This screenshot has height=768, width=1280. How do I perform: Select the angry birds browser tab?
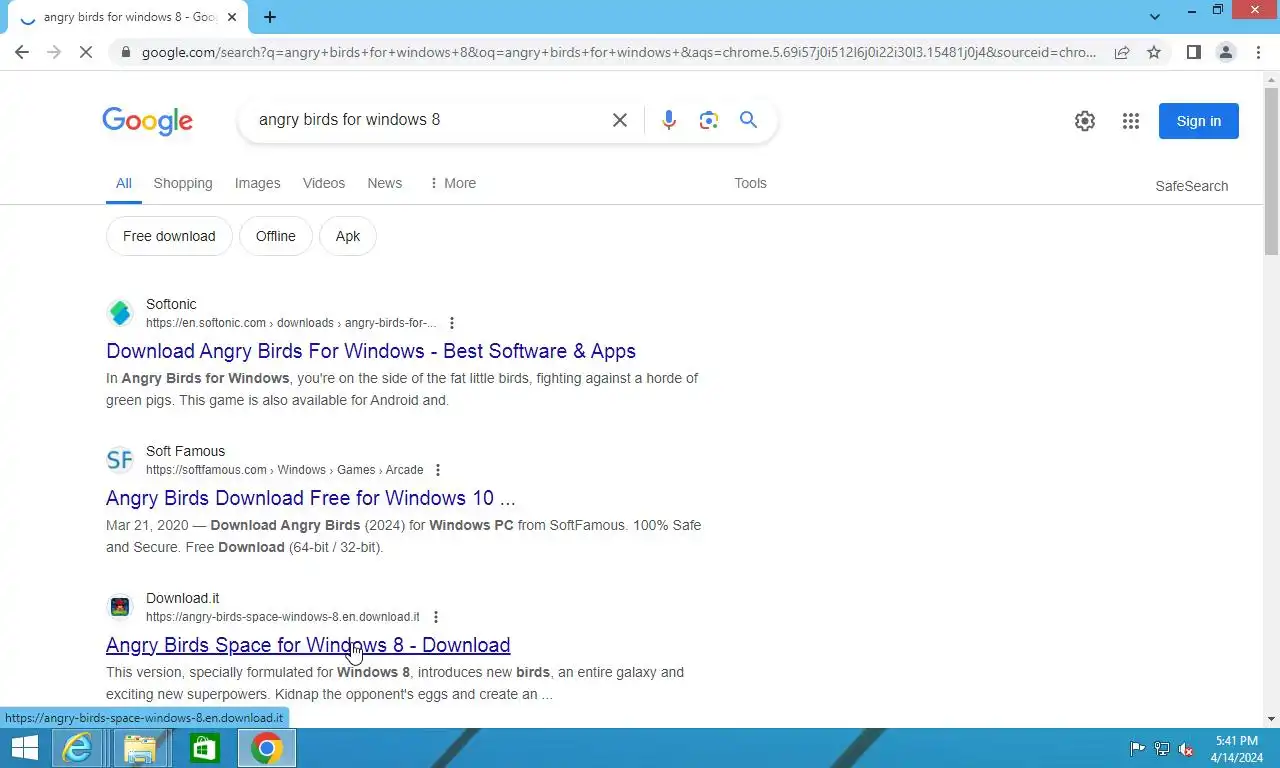[x=128, y=17]
